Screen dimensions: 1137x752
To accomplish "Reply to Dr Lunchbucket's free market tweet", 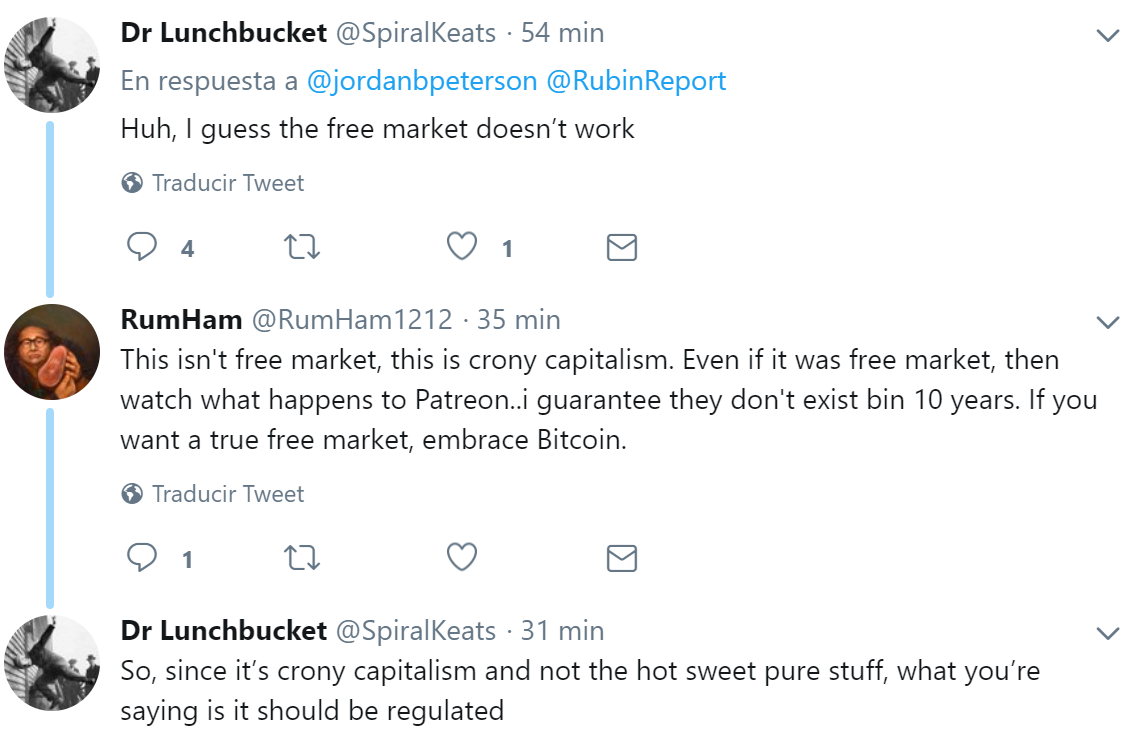I will pyautogui.click(x=143, y=247).
